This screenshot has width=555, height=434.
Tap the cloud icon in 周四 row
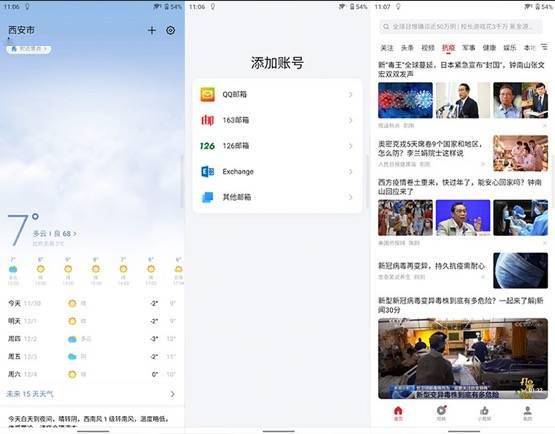[x=72, y=339]
